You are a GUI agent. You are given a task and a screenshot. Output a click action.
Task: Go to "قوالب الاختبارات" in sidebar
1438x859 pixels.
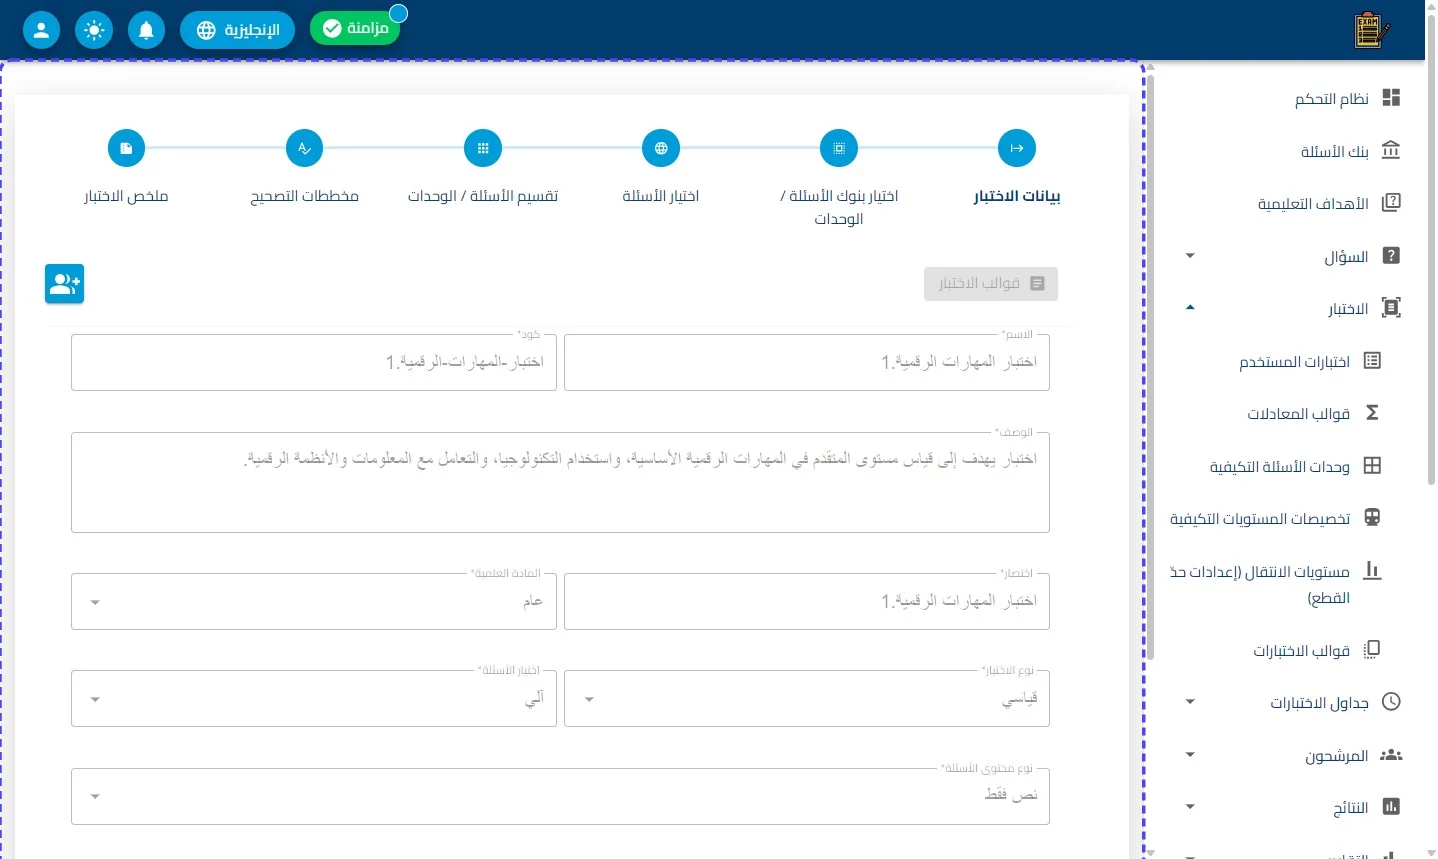pyautogui.click(x=1301, y=651)
